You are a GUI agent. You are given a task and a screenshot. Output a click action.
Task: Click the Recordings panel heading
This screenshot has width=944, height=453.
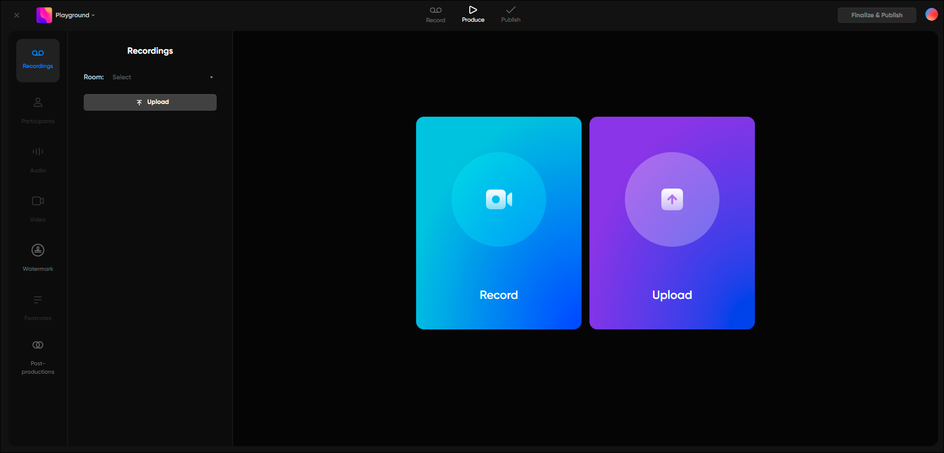(x=150, y=51)
